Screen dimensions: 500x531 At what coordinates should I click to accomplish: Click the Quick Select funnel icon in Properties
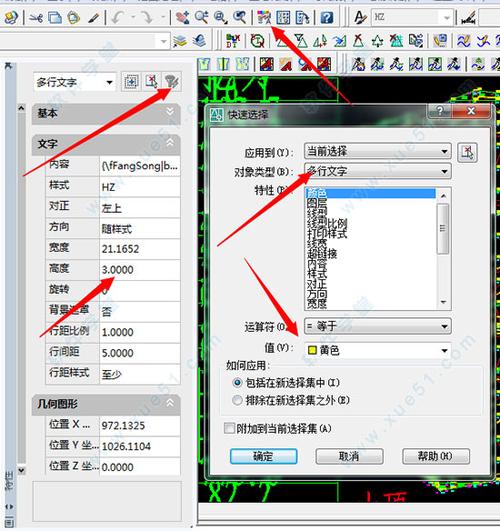172,81
